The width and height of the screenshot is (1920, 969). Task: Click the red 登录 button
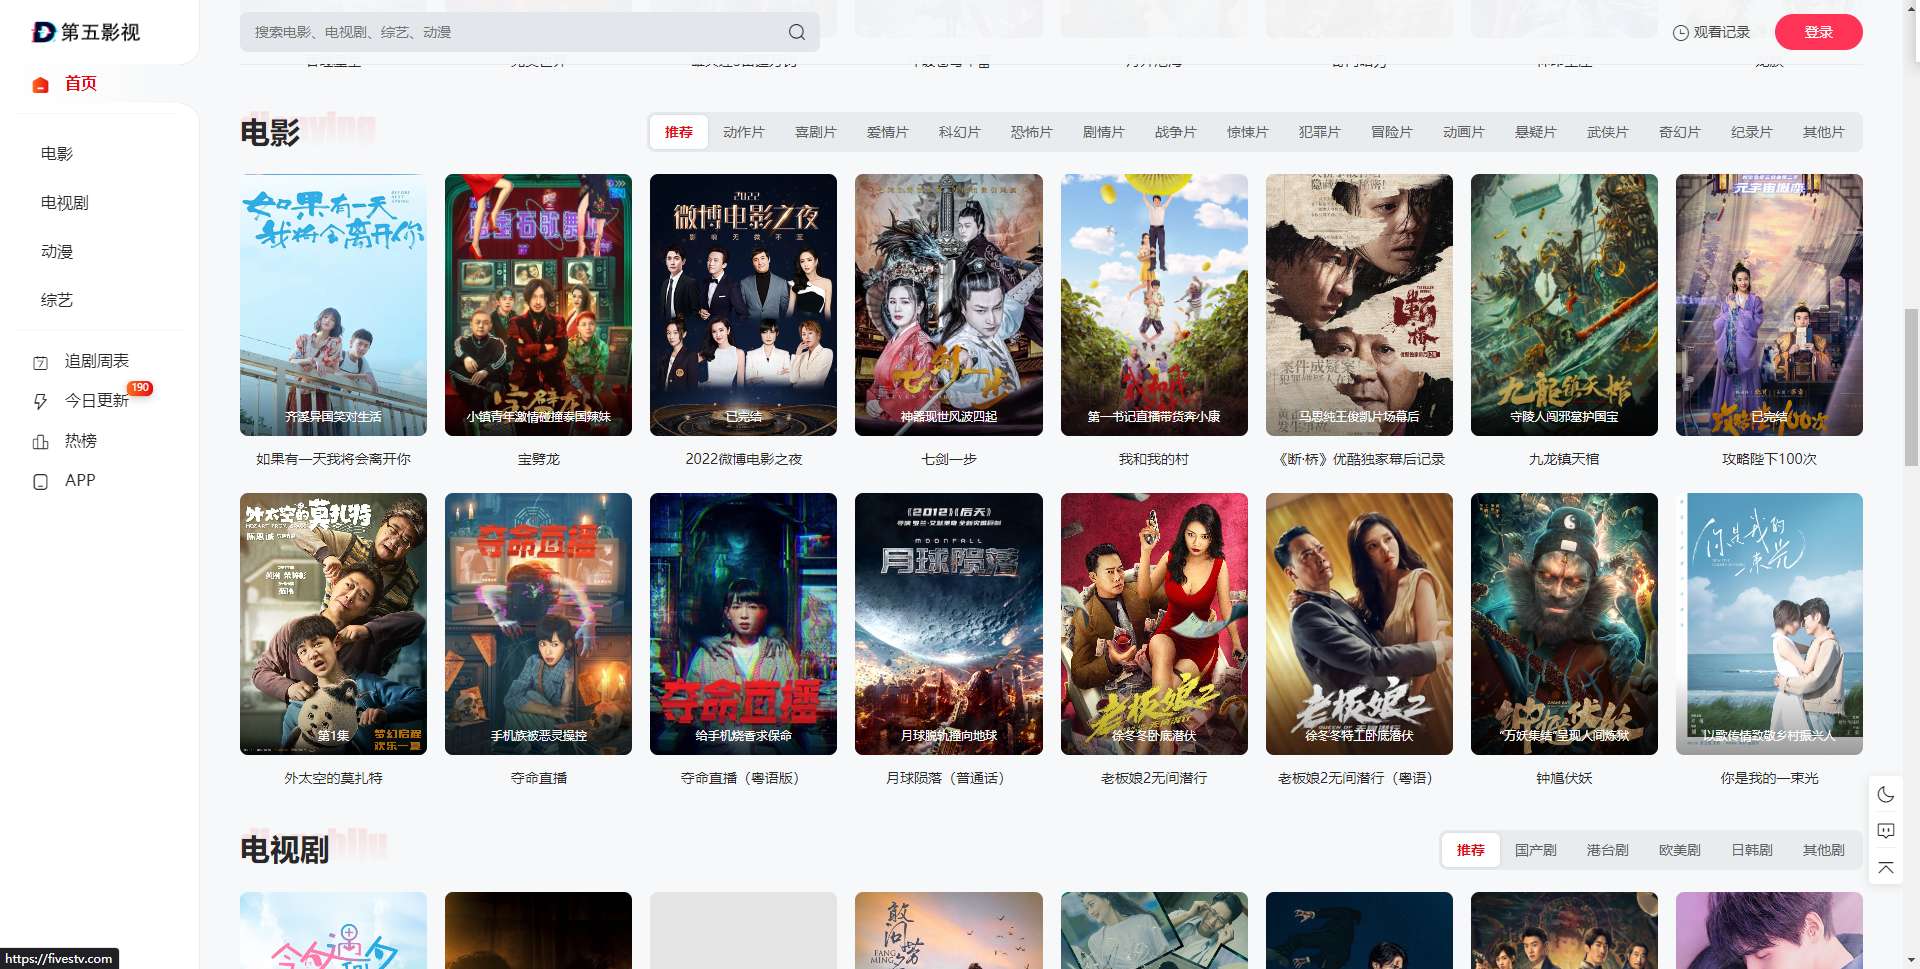(1817, 32)
